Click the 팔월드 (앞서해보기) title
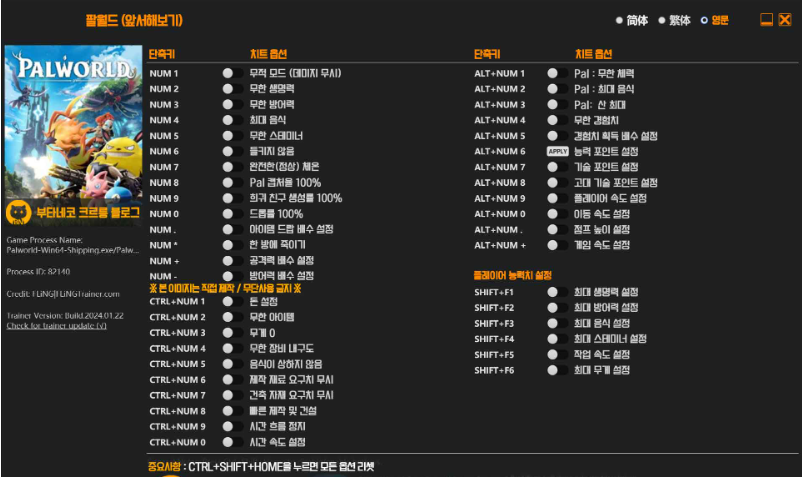 (x=134, y=20)
